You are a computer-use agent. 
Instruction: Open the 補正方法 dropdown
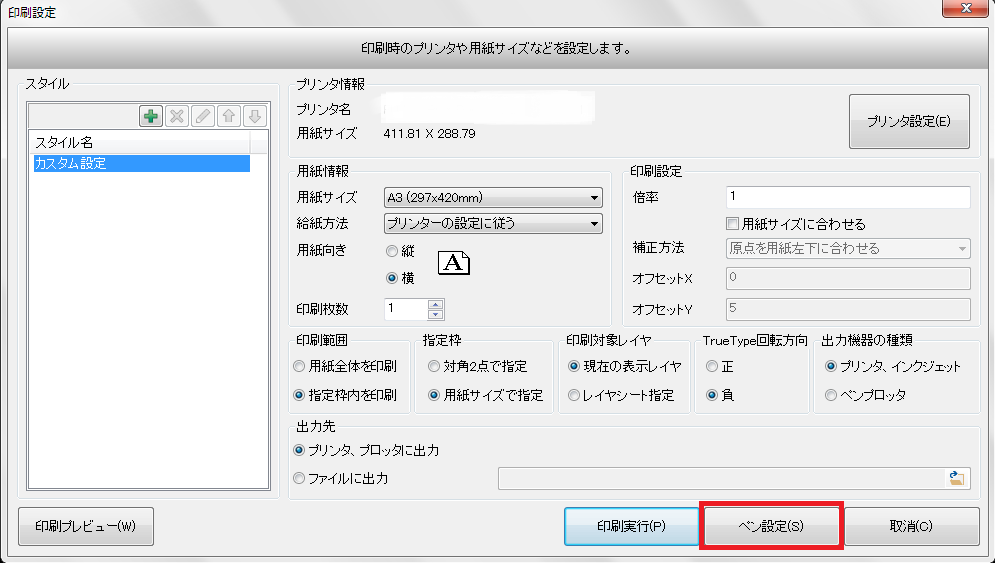(848, 248)
